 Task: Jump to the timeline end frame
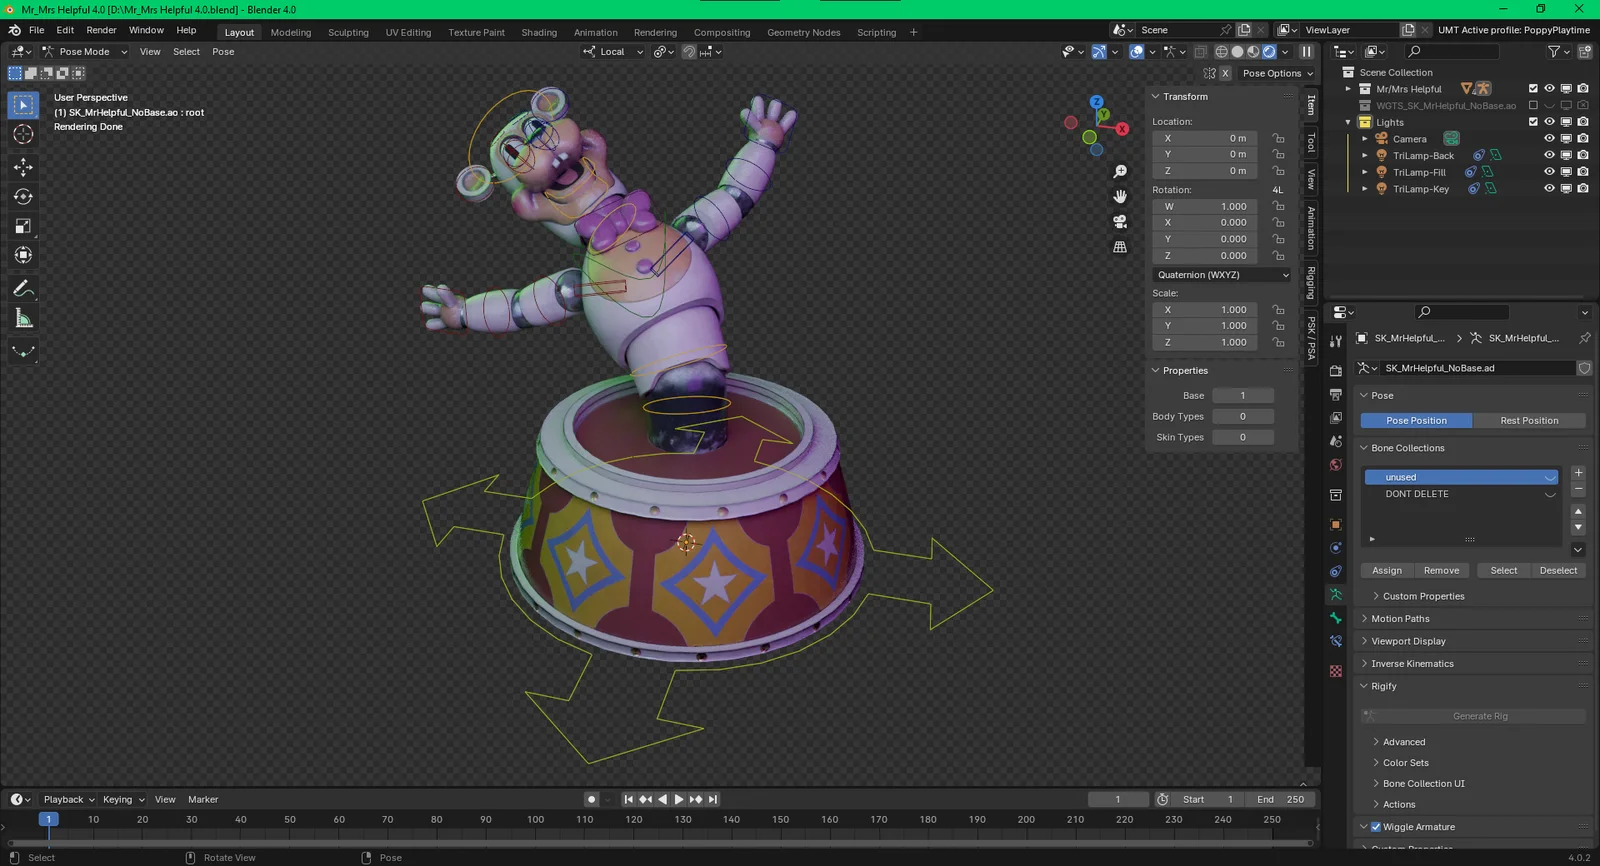[x=713, y=799]
